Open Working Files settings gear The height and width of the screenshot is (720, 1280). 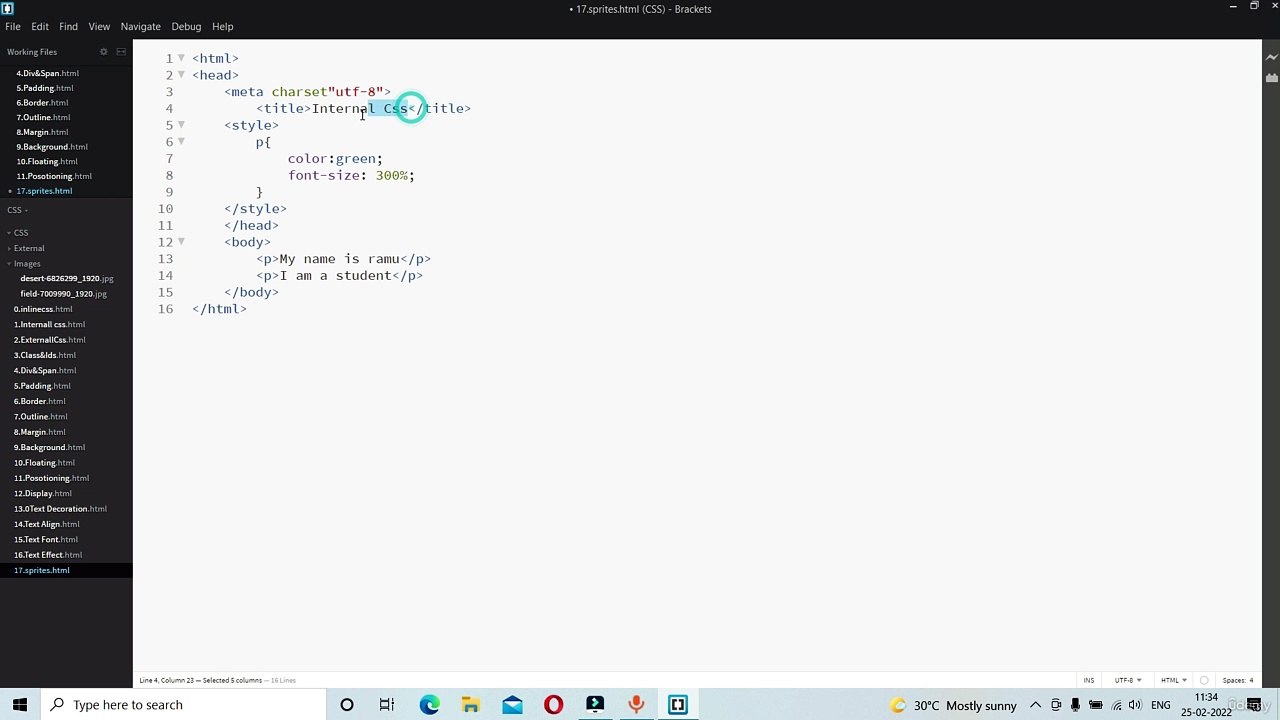pyautogui.click(x=103, y=52)
